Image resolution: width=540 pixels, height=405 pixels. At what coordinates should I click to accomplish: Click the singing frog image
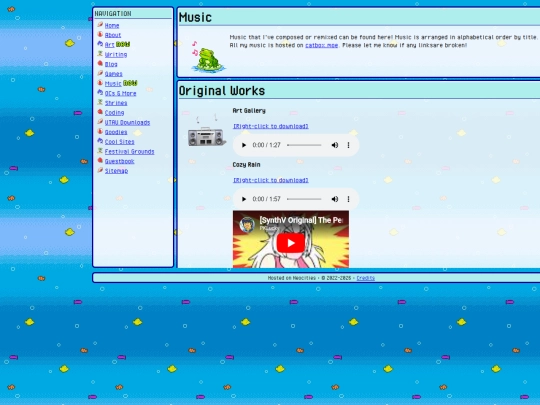point(208,57)
